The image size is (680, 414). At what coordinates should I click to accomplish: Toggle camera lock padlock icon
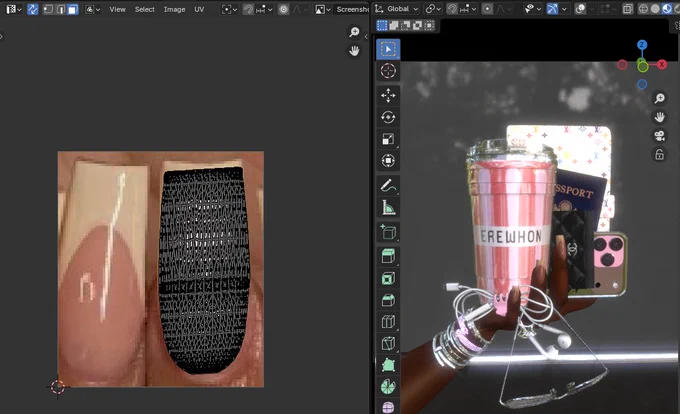[660, 154]
